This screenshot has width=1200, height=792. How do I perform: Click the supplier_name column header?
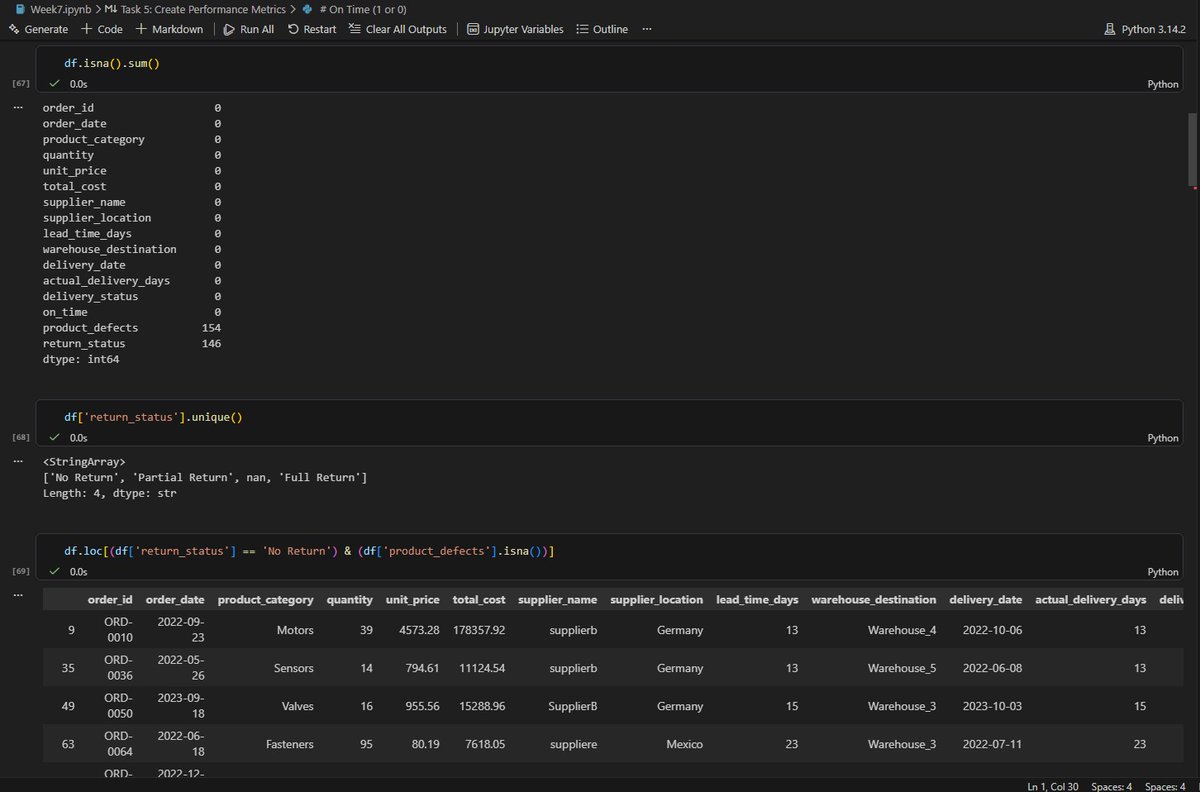click(x=557, y=600)
